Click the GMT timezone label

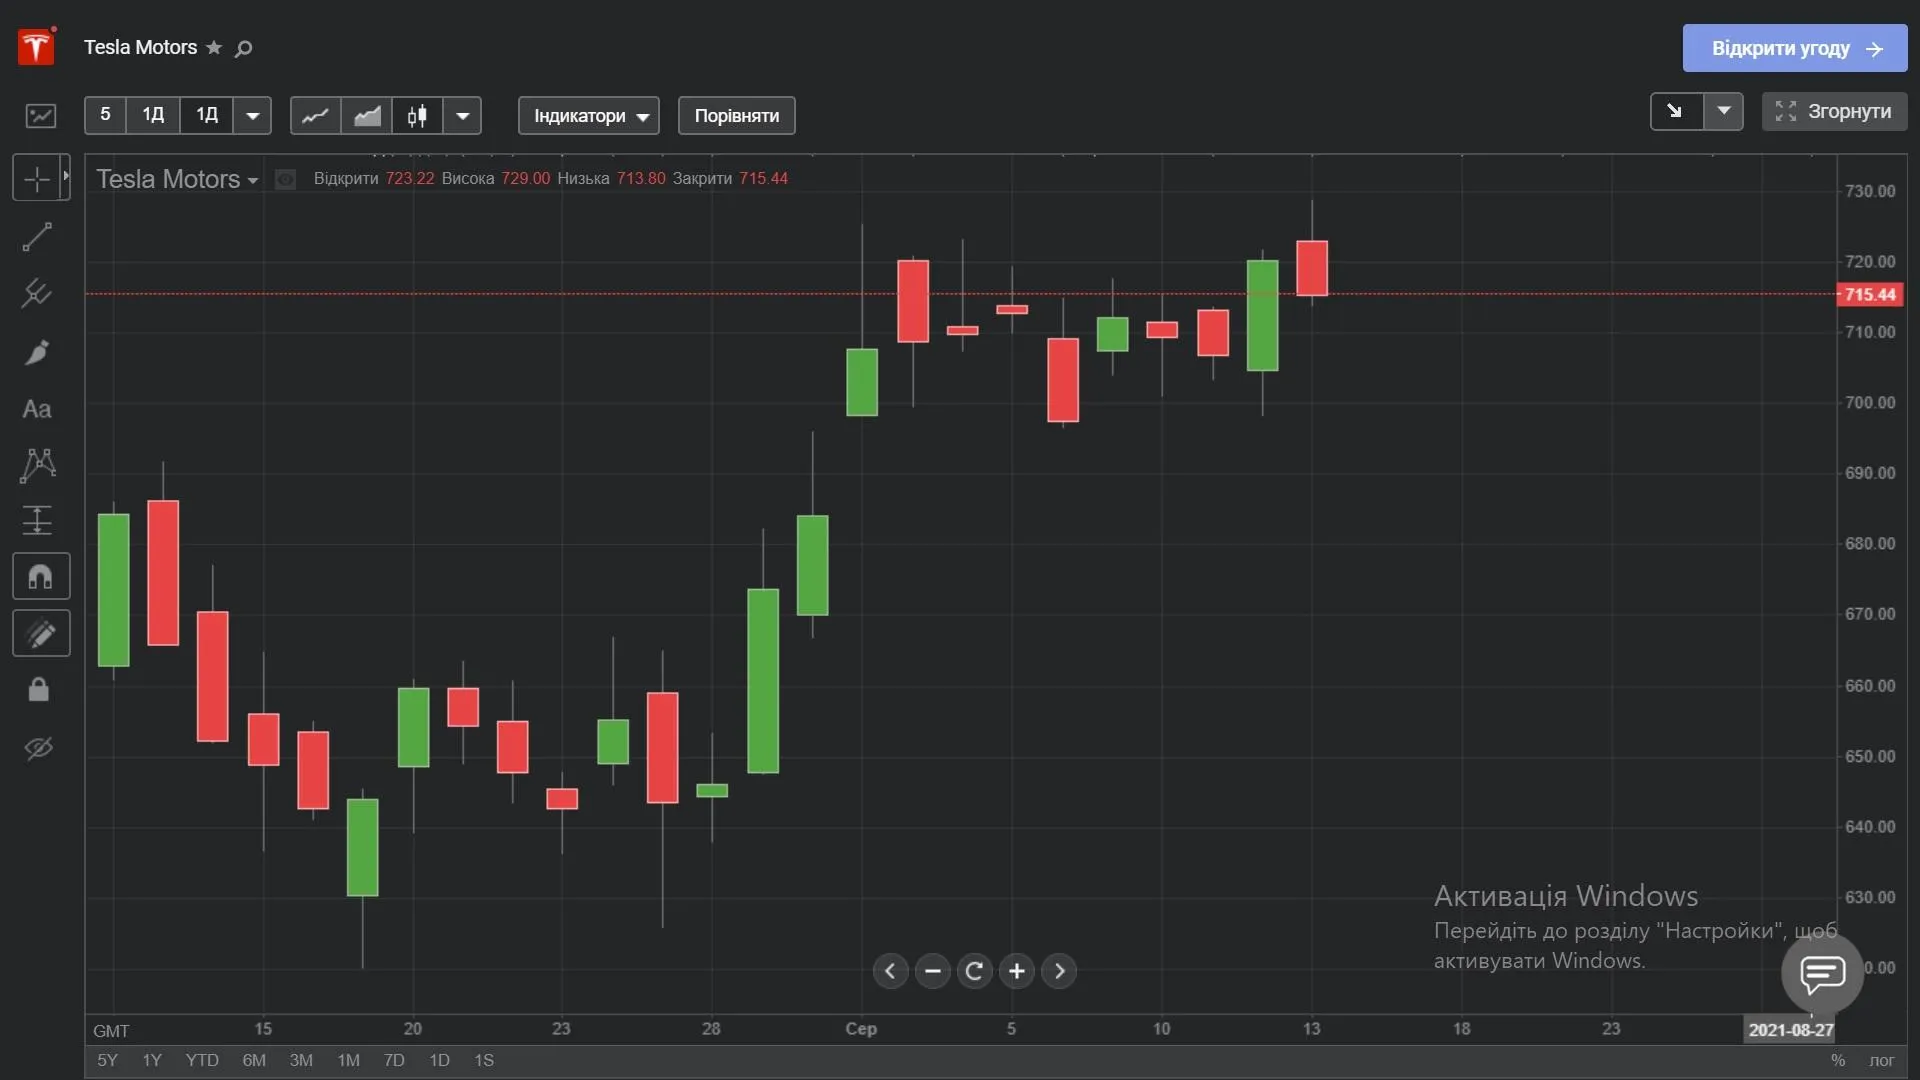pos(111,1031)
